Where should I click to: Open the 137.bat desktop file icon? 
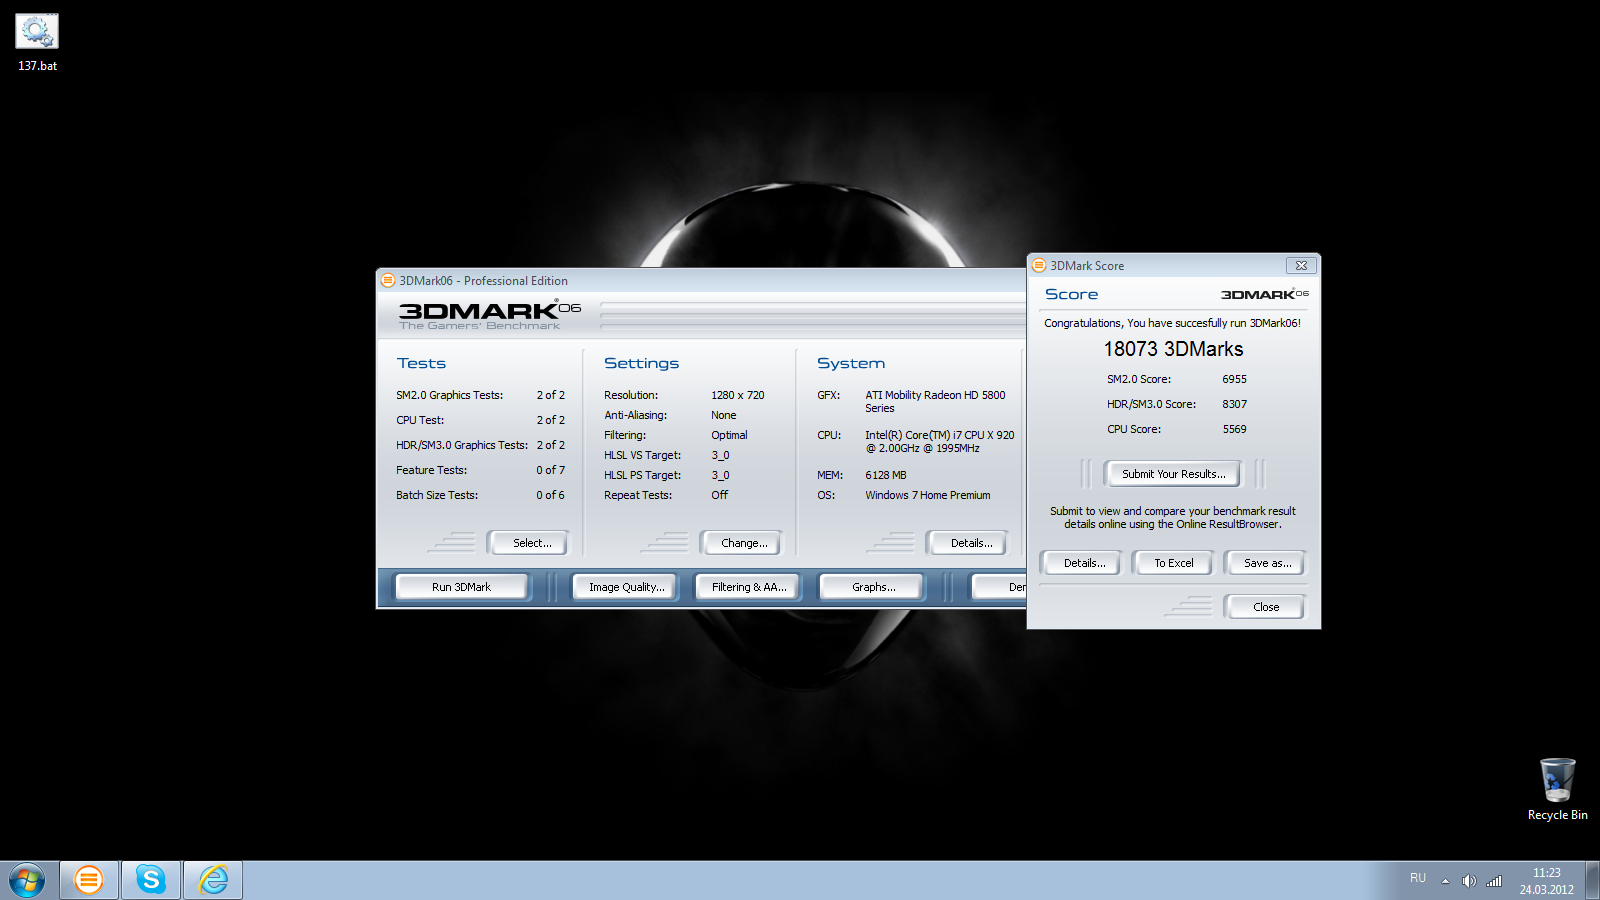click(37, 42)
